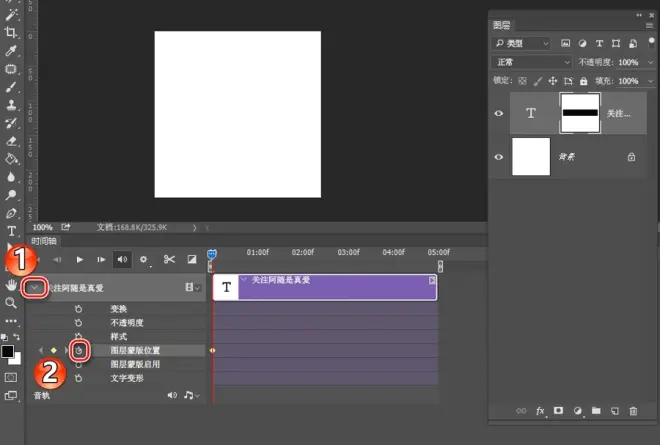The height and width of the screenshot is (445, 660).
Task: Hide the text layer using eye icon
Action: coord(499,113)
